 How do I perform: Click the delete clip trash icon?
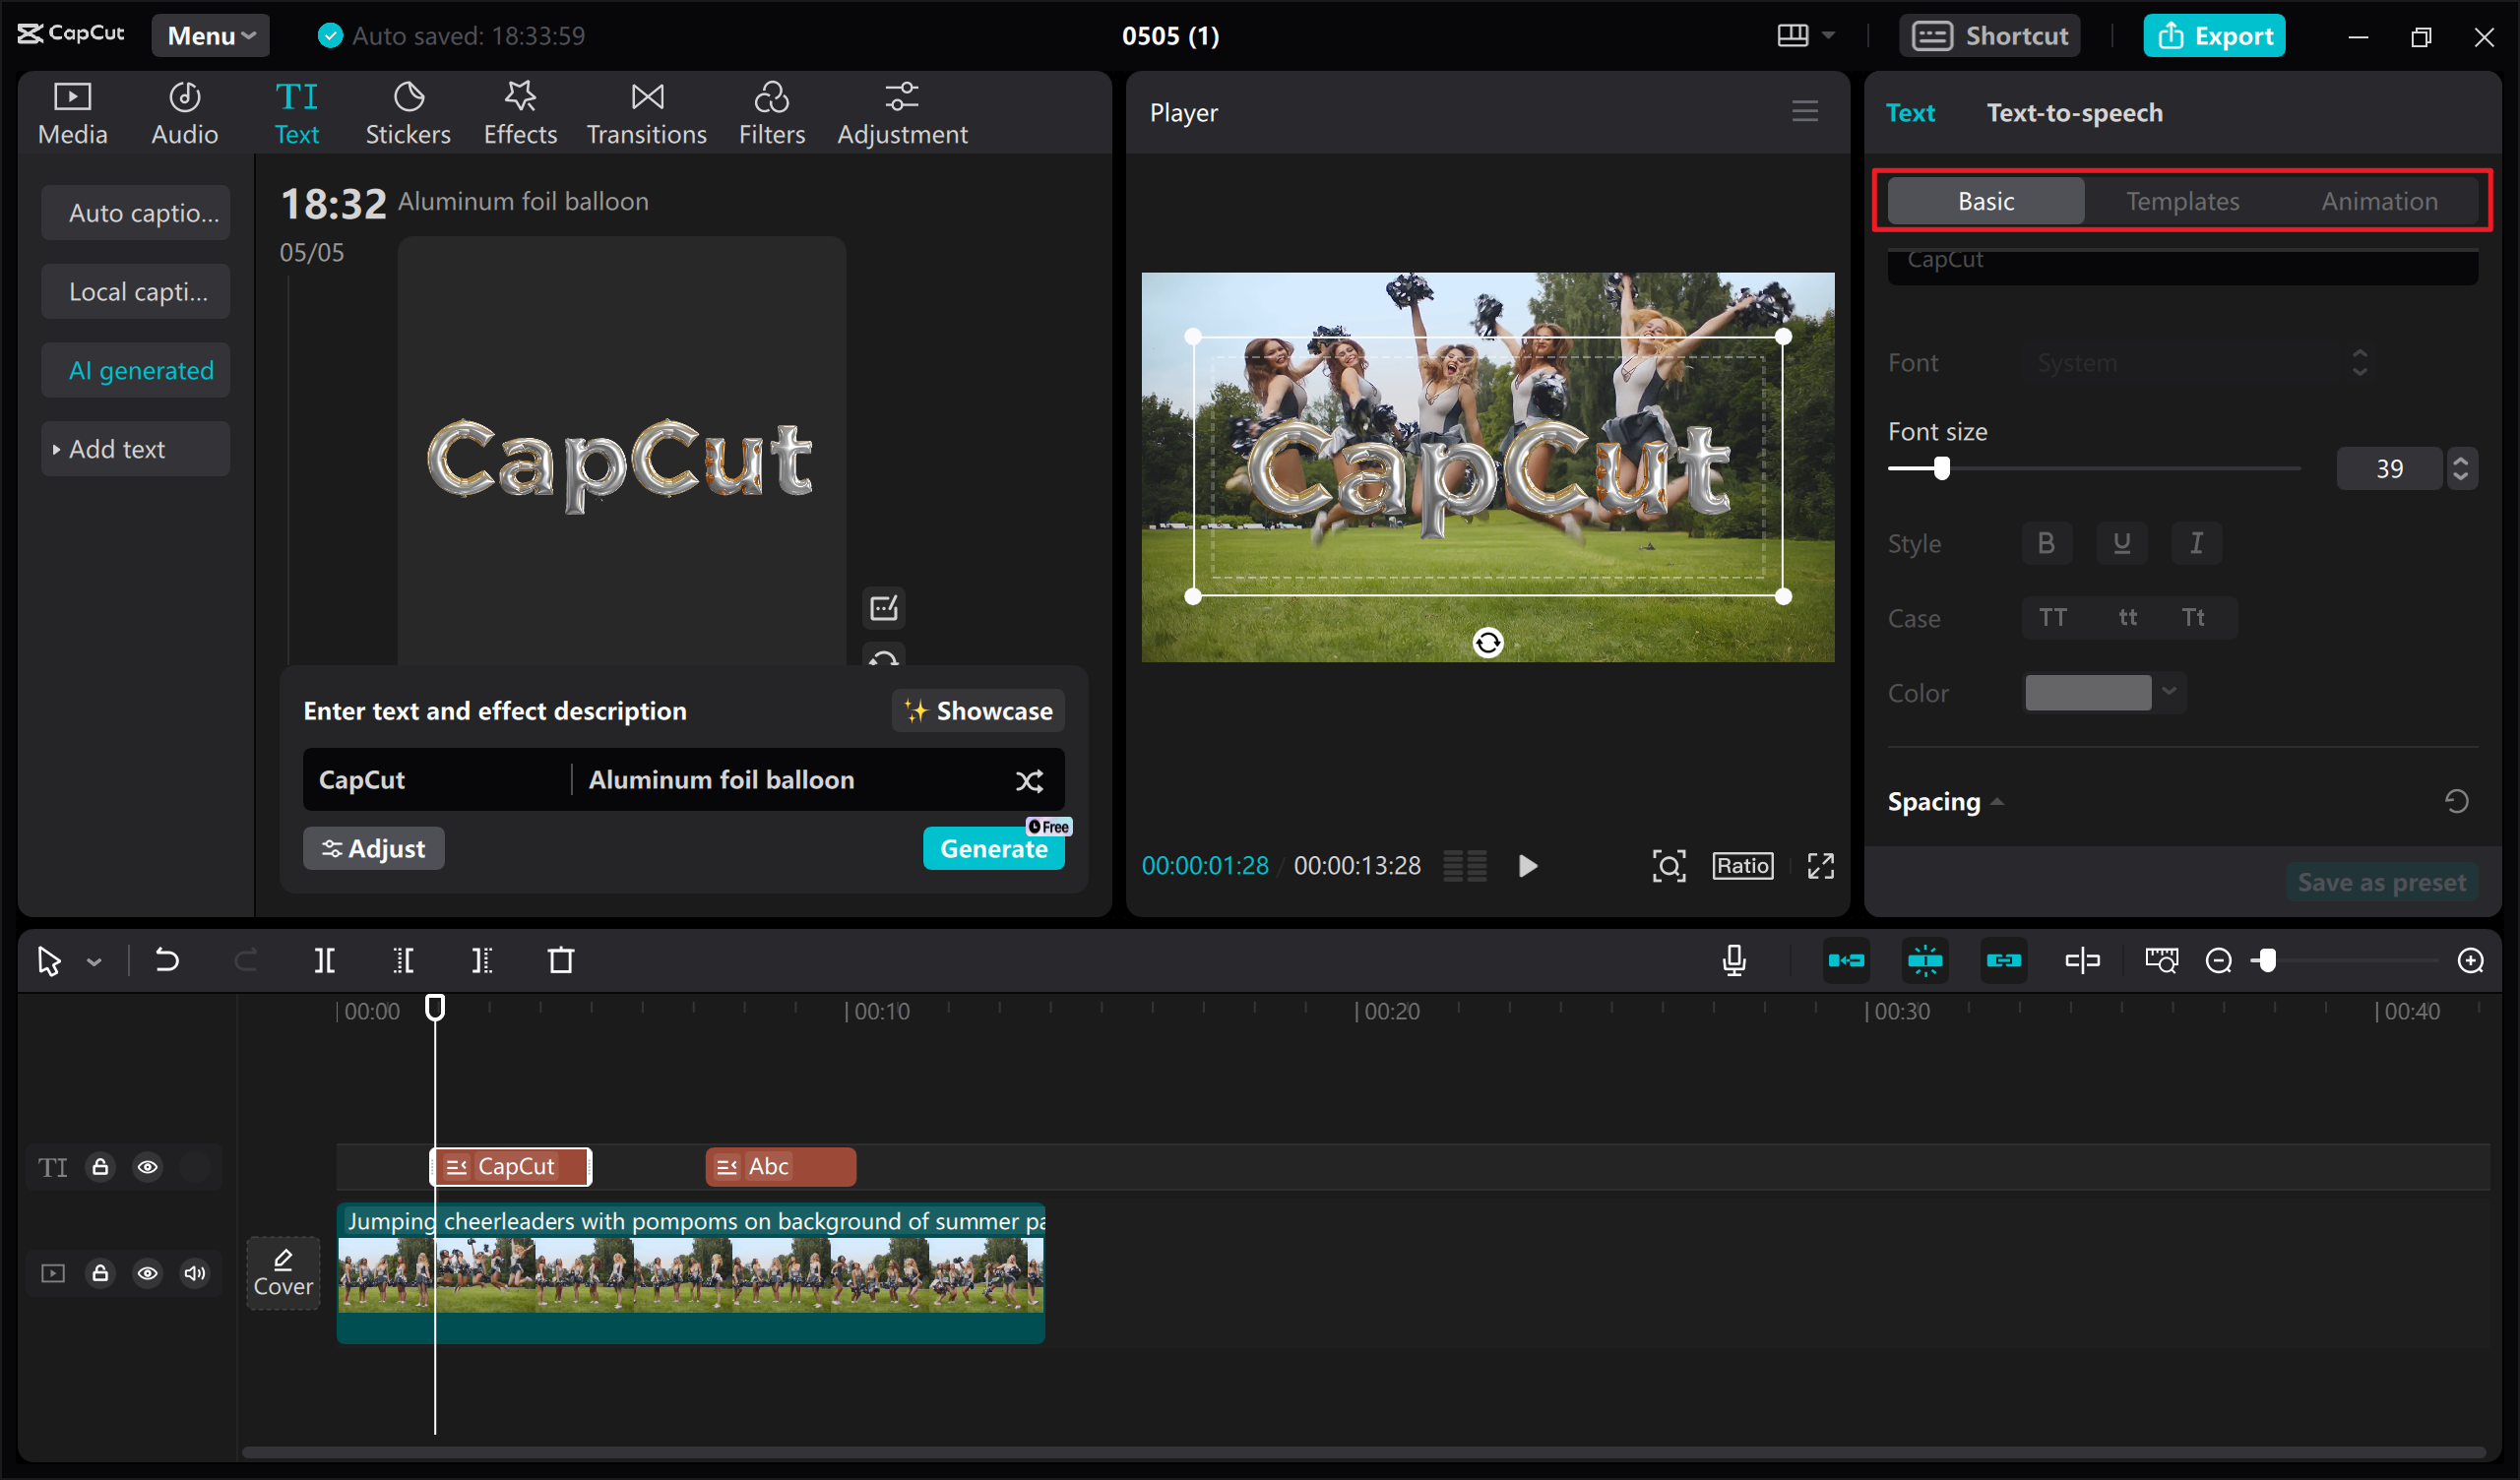(561, 961)
